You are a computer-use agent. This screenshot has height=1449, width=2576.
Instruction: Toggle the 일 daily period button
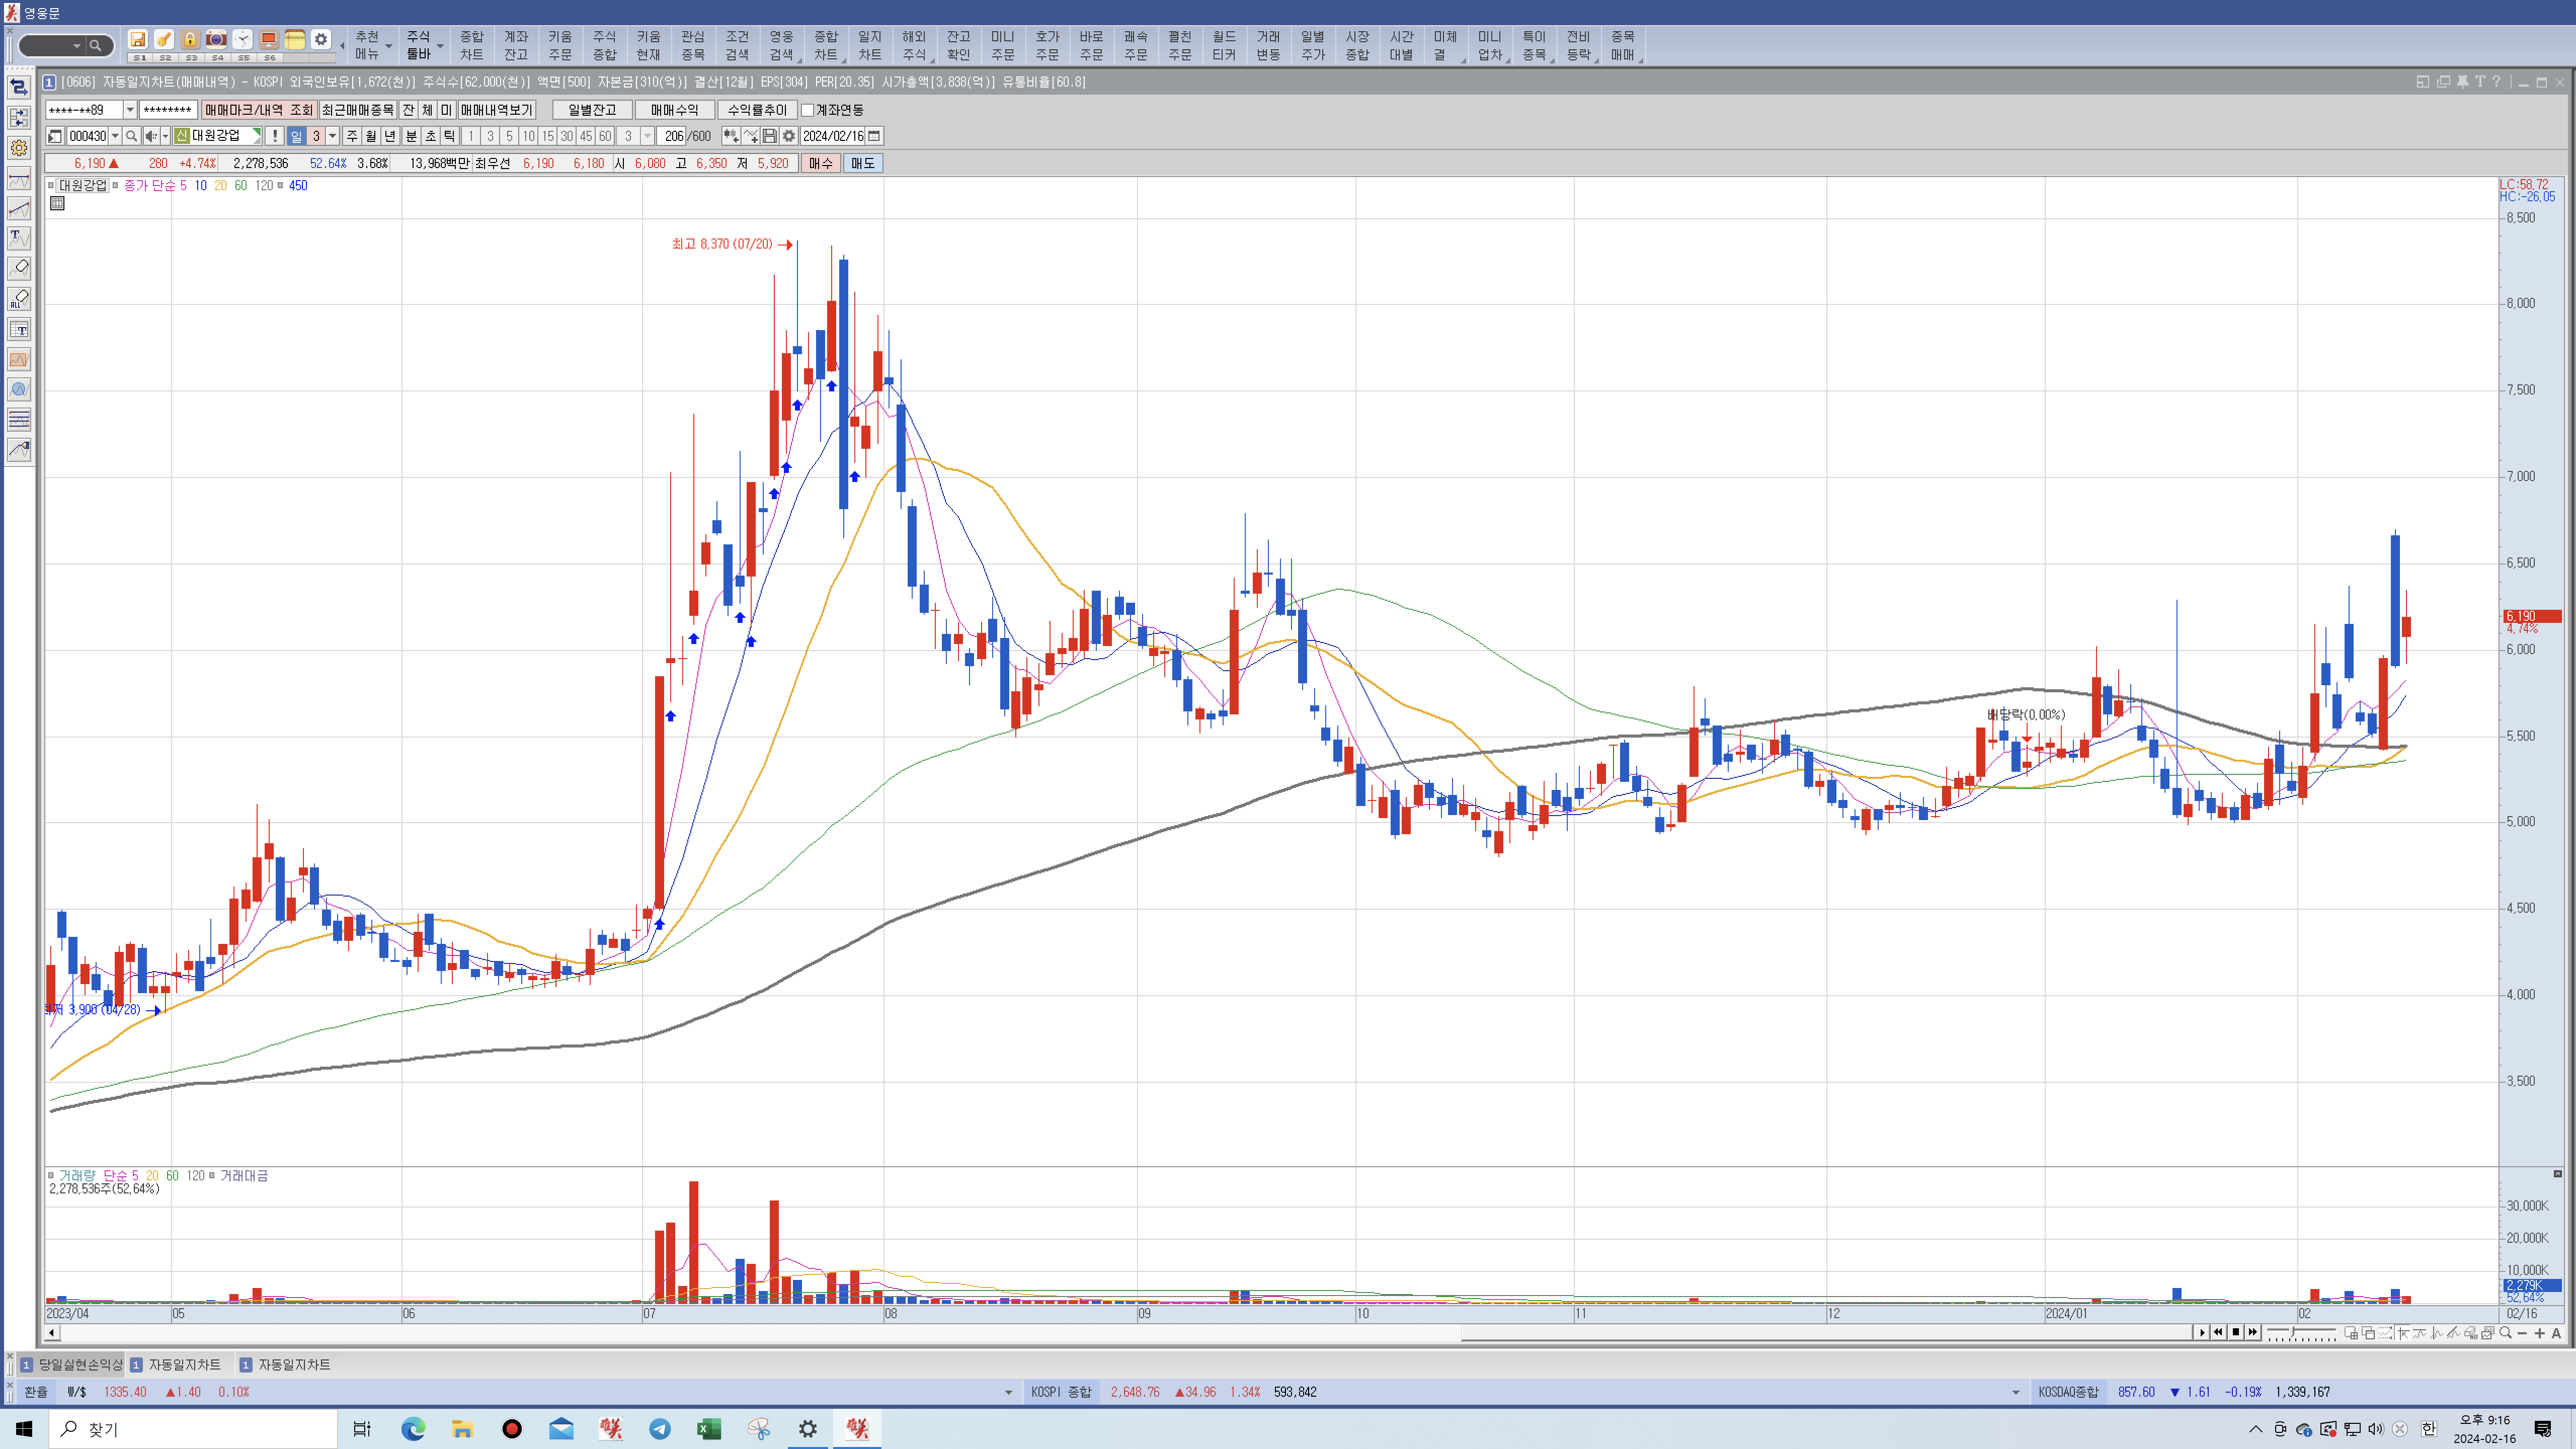point(296,136)
